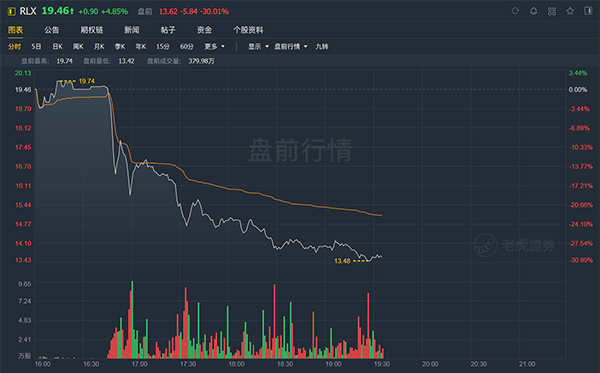Switch chart to 季K
The height and width of the screenshot is (373, 600).
pos(120,47)
